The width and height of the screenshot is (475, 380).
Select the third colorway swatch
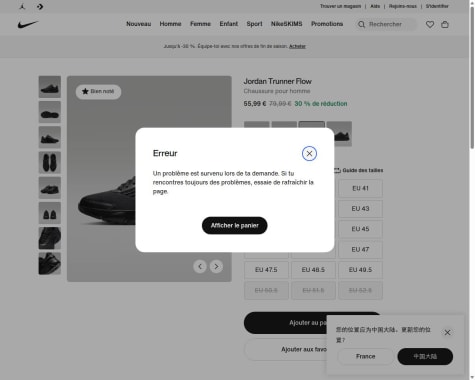pos(312,125)
